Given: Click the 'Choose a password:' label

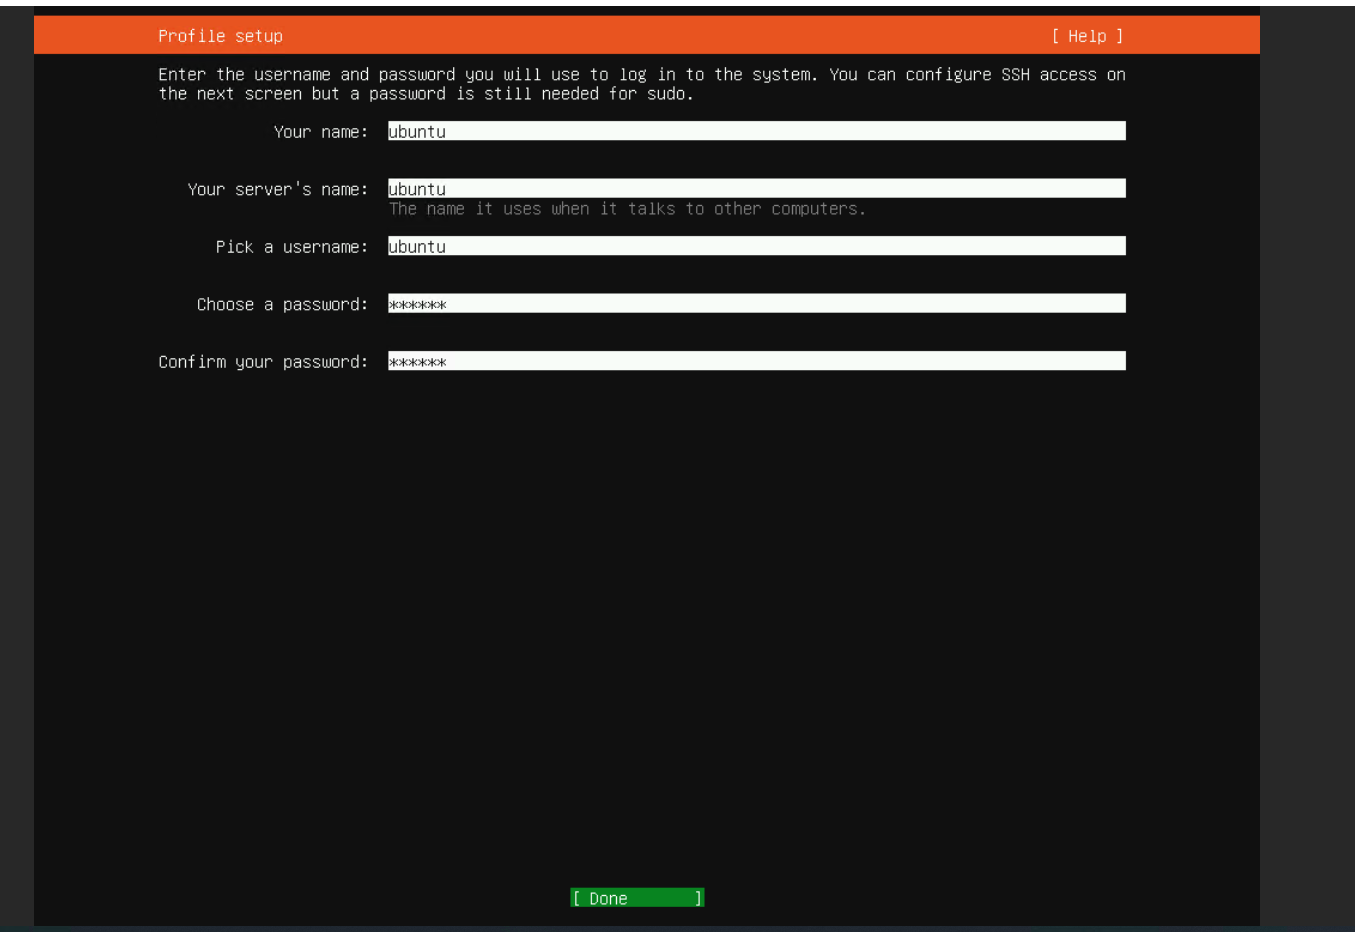Looking at the screenshot, I should pyautogui.click(x=282, y=304).
